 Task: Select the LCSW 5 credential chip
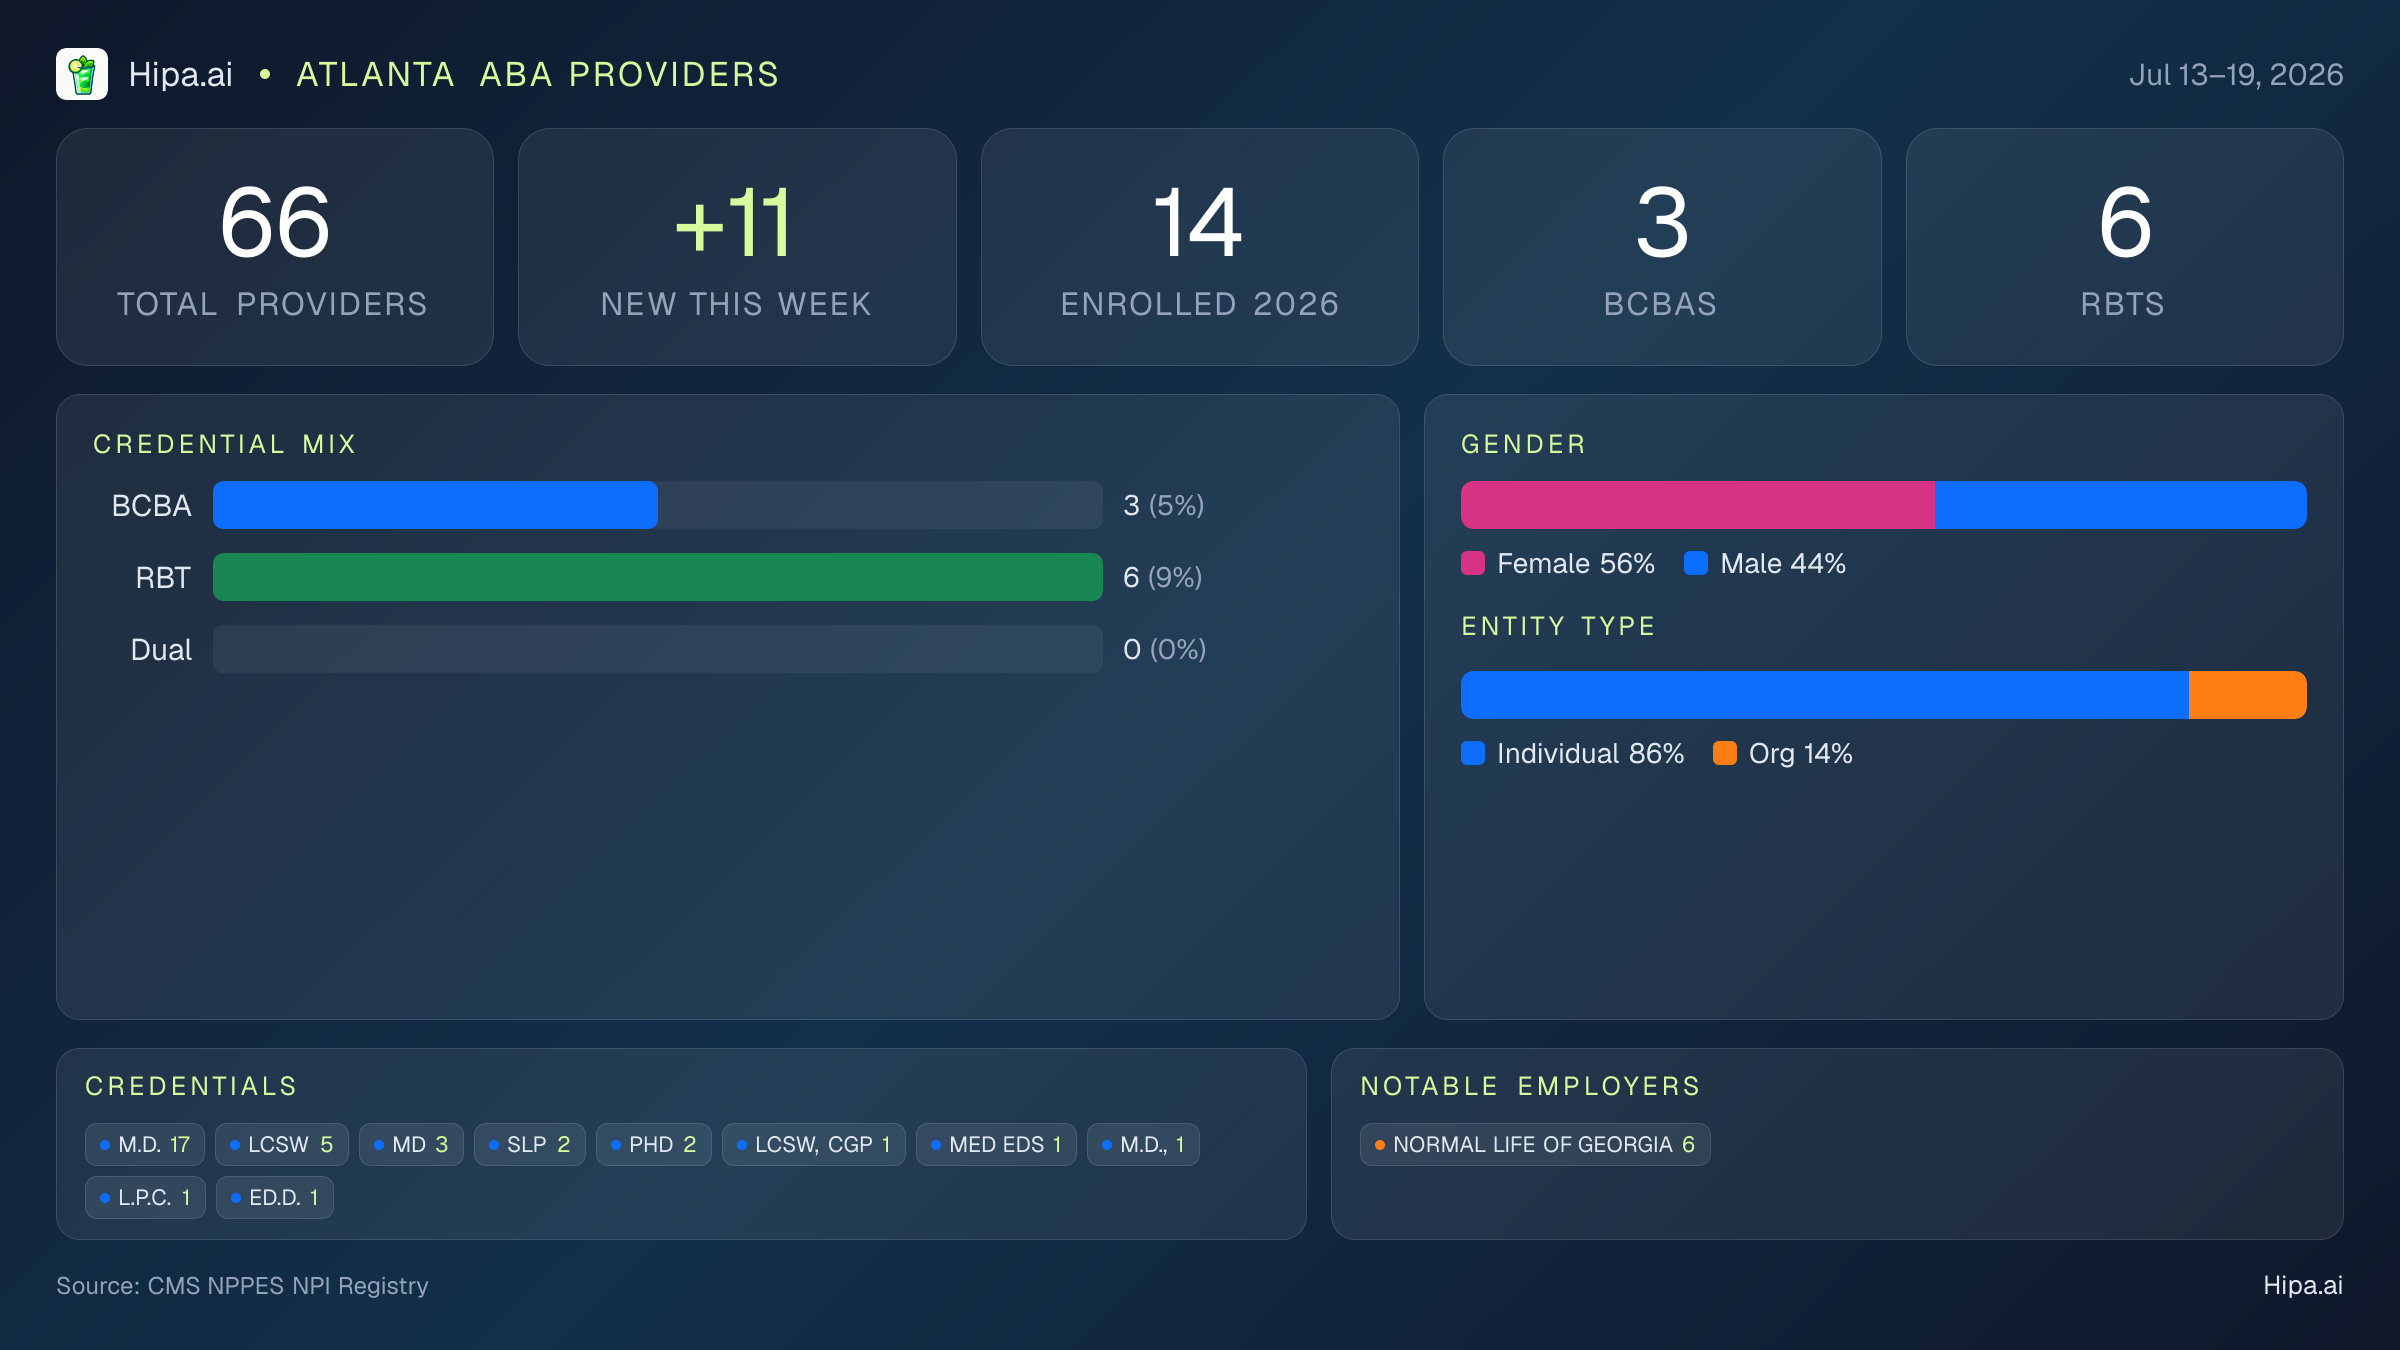click(282, 1144)
